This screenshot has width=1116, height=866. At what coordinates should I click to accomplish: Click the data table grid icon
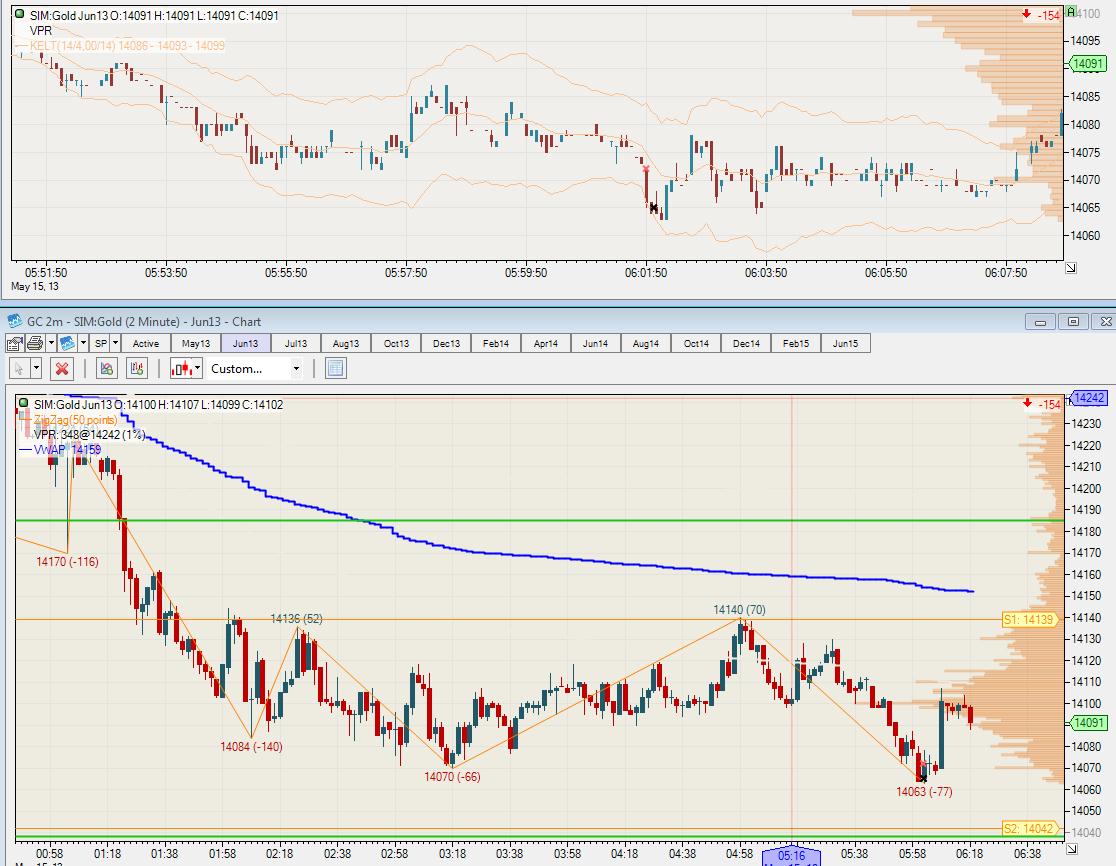(x=336, y=369)
